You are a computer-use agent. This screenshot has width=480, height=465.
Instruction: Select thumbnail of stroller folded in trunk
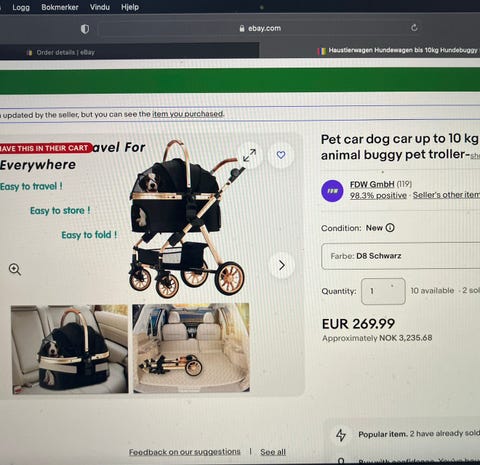pos(191,348)
